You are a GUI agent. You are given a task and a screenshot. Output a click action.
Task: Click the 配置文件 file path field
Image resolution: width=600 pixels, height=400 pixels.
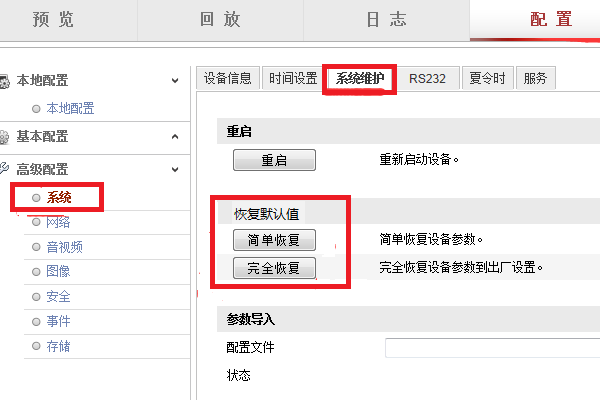pyautogui.click(x=492, y=348)
